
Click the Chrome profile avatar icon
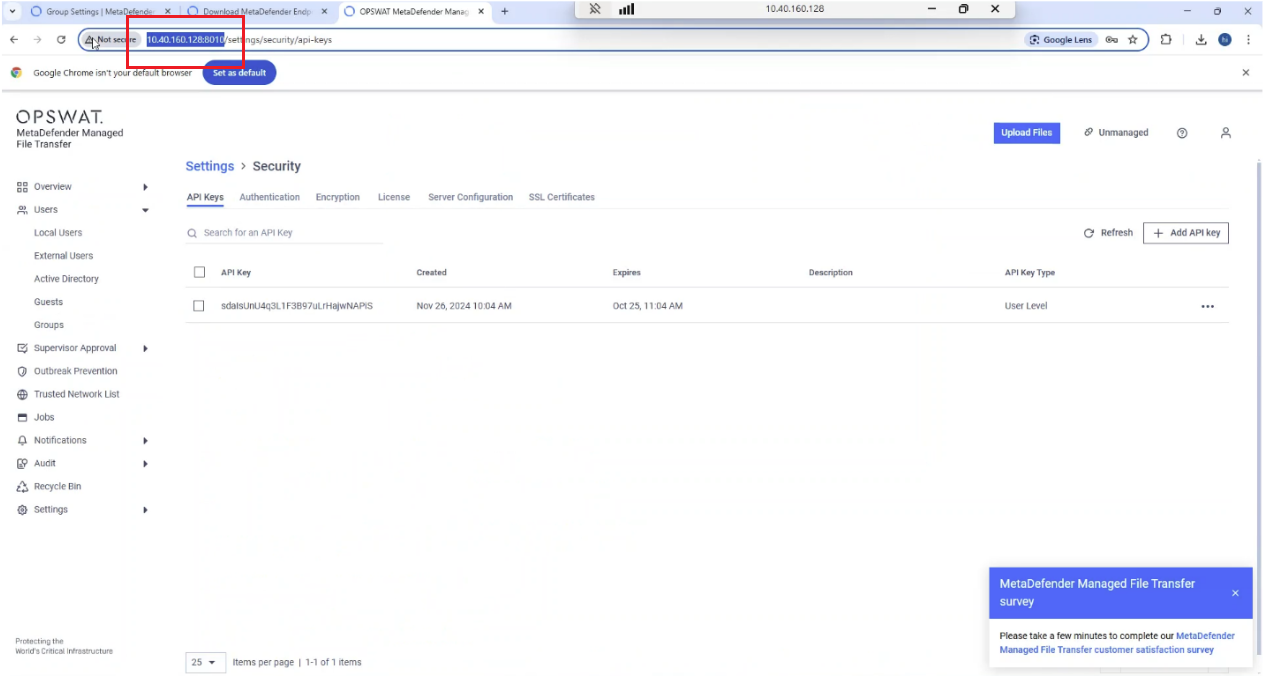[x=1225, y=40]
